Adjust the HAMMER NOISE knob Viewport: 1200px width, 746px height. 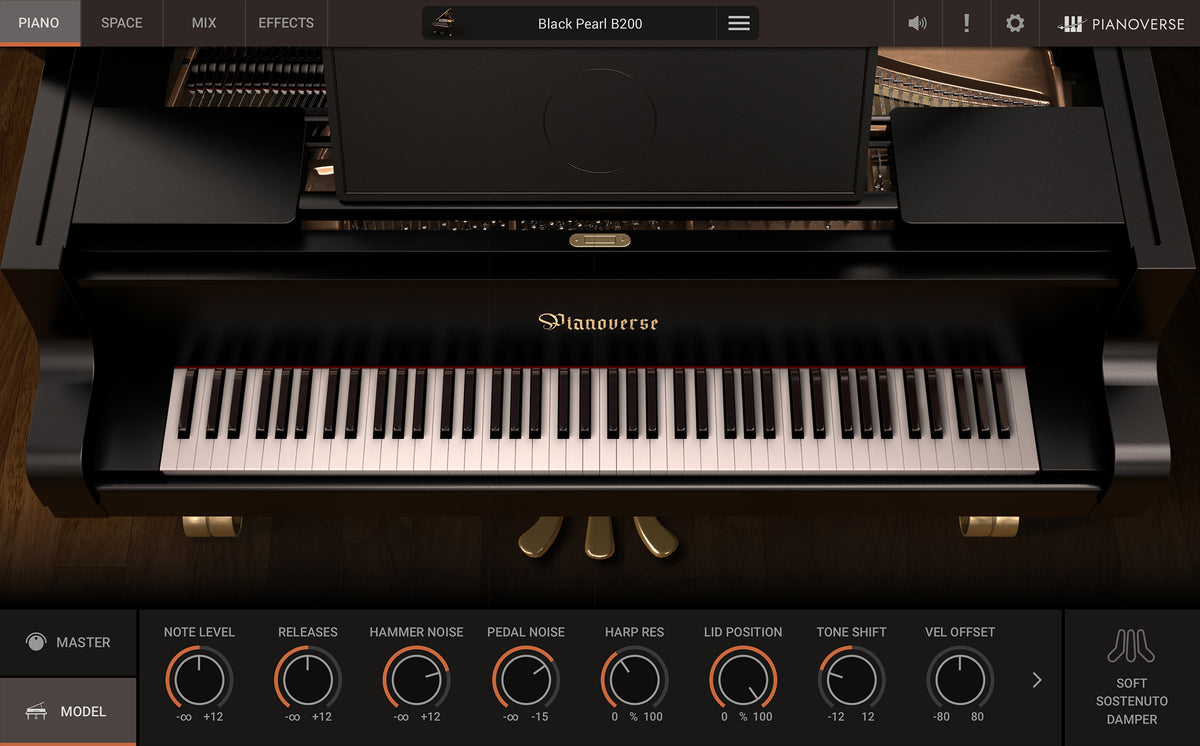(x=416, y=680)
